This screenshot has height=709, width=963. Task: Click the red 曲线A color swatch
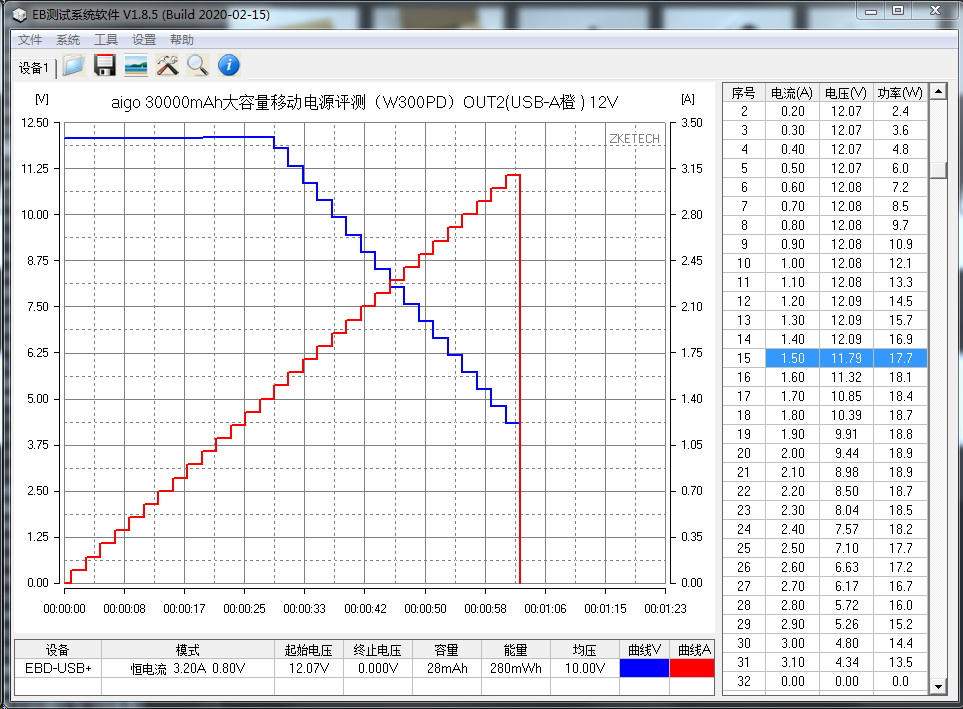[x=692, y=668]
